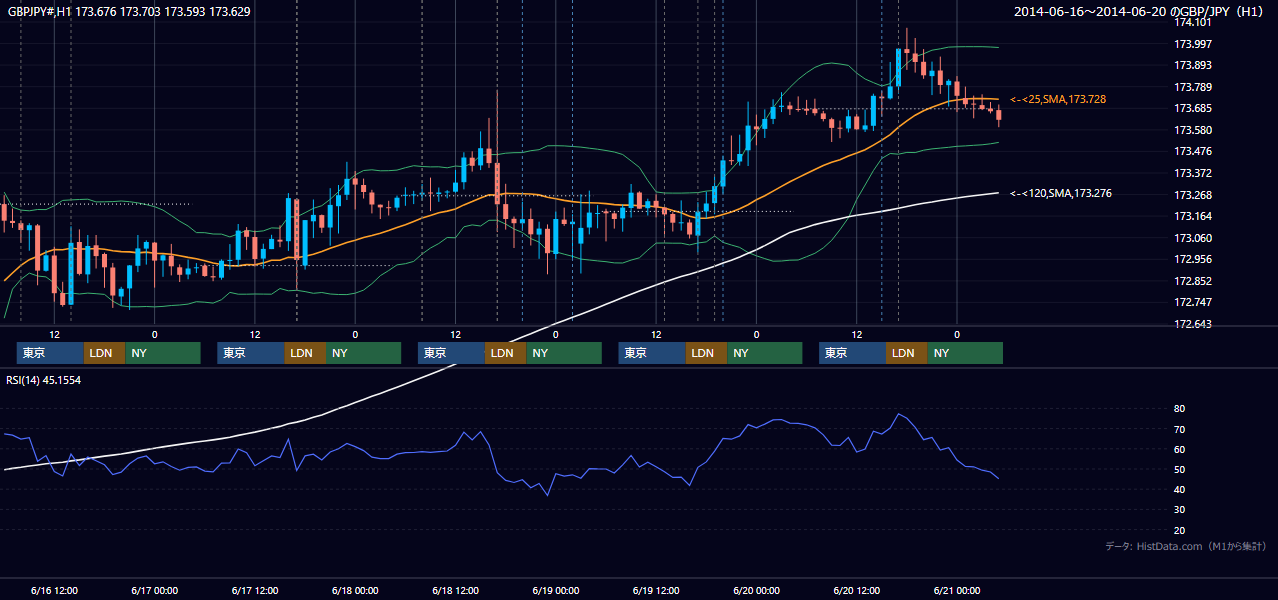Select the 6/18 00:00 time axis label
The height and width of the screenshot is (600, 1278).
point(355,590)
